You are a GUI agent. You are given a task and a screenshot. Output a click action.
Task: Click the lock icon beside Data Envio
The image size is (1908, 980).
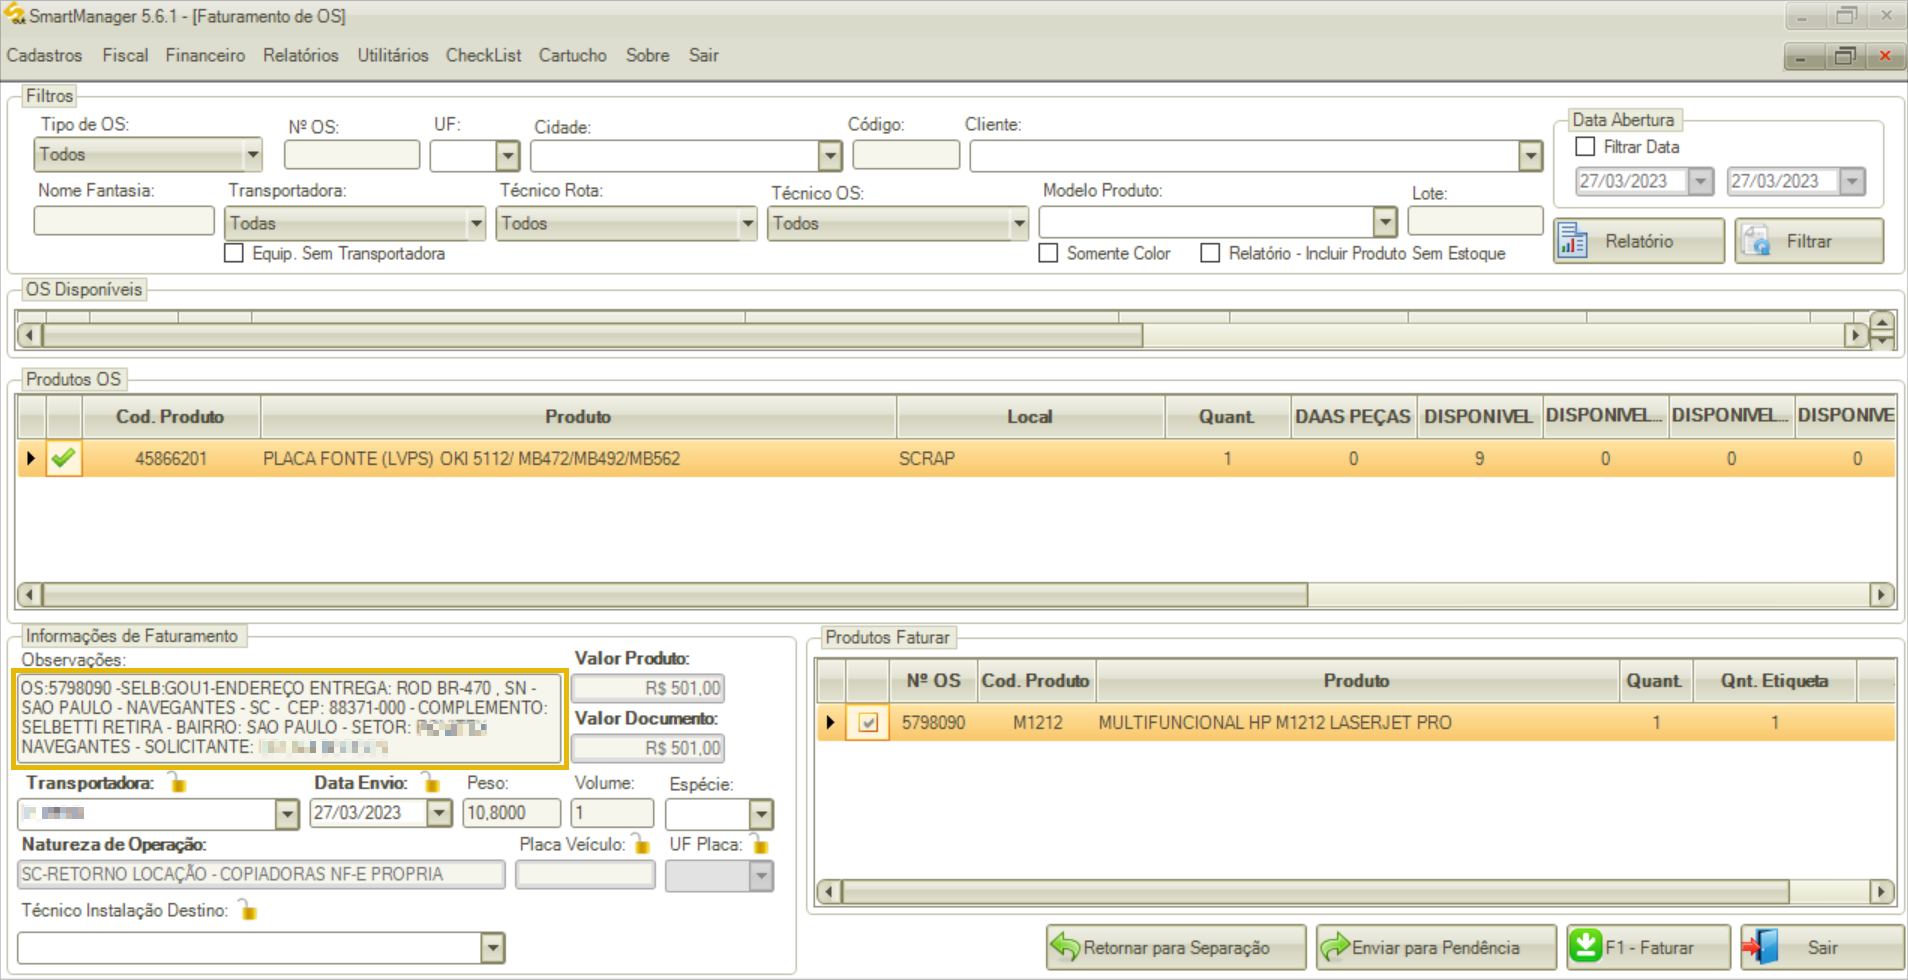[431, 782]
